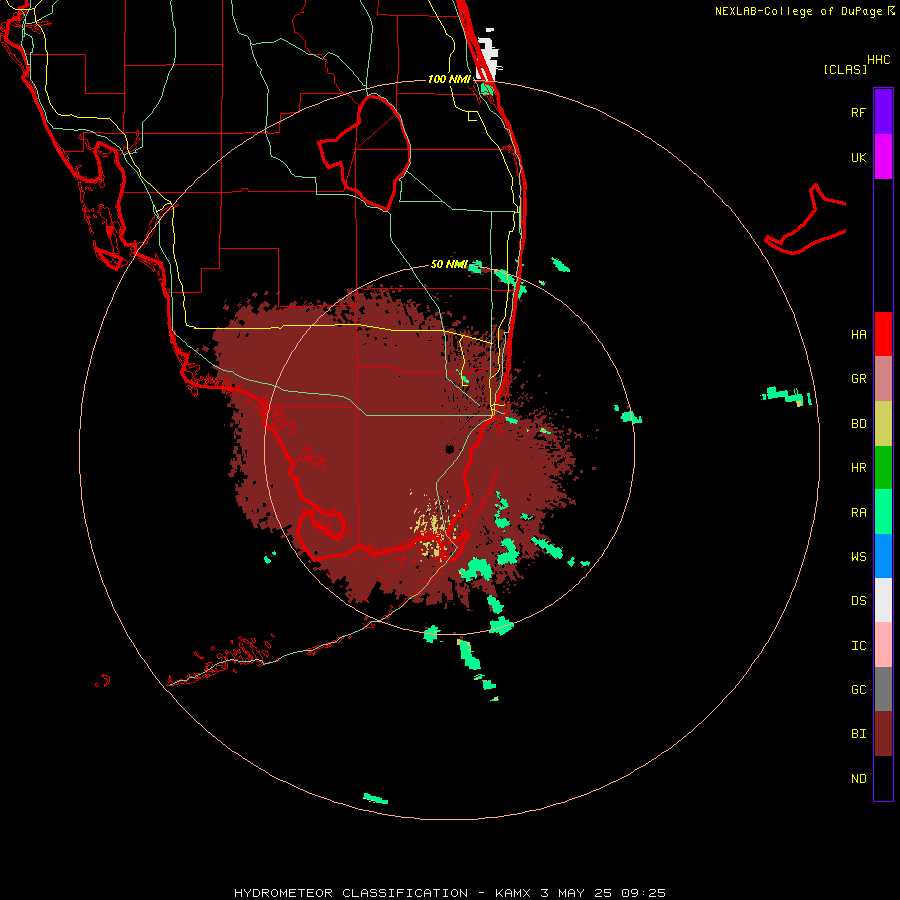Click the HHC product label
The height and width of the screenshot is (900, 900).
pos(879,60)
